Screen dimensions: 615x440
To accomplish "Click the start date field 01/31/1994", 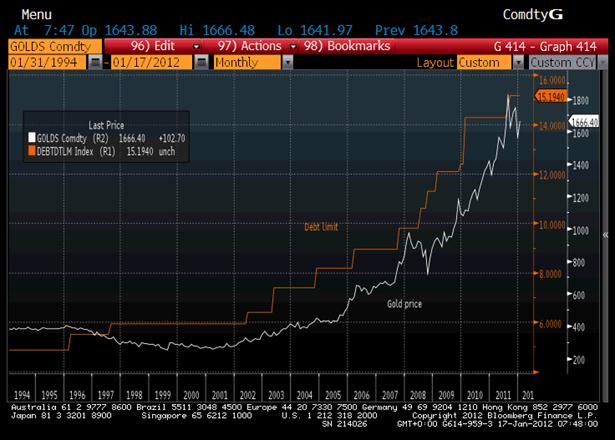I will pyautogui.click(x=47, y=62).
